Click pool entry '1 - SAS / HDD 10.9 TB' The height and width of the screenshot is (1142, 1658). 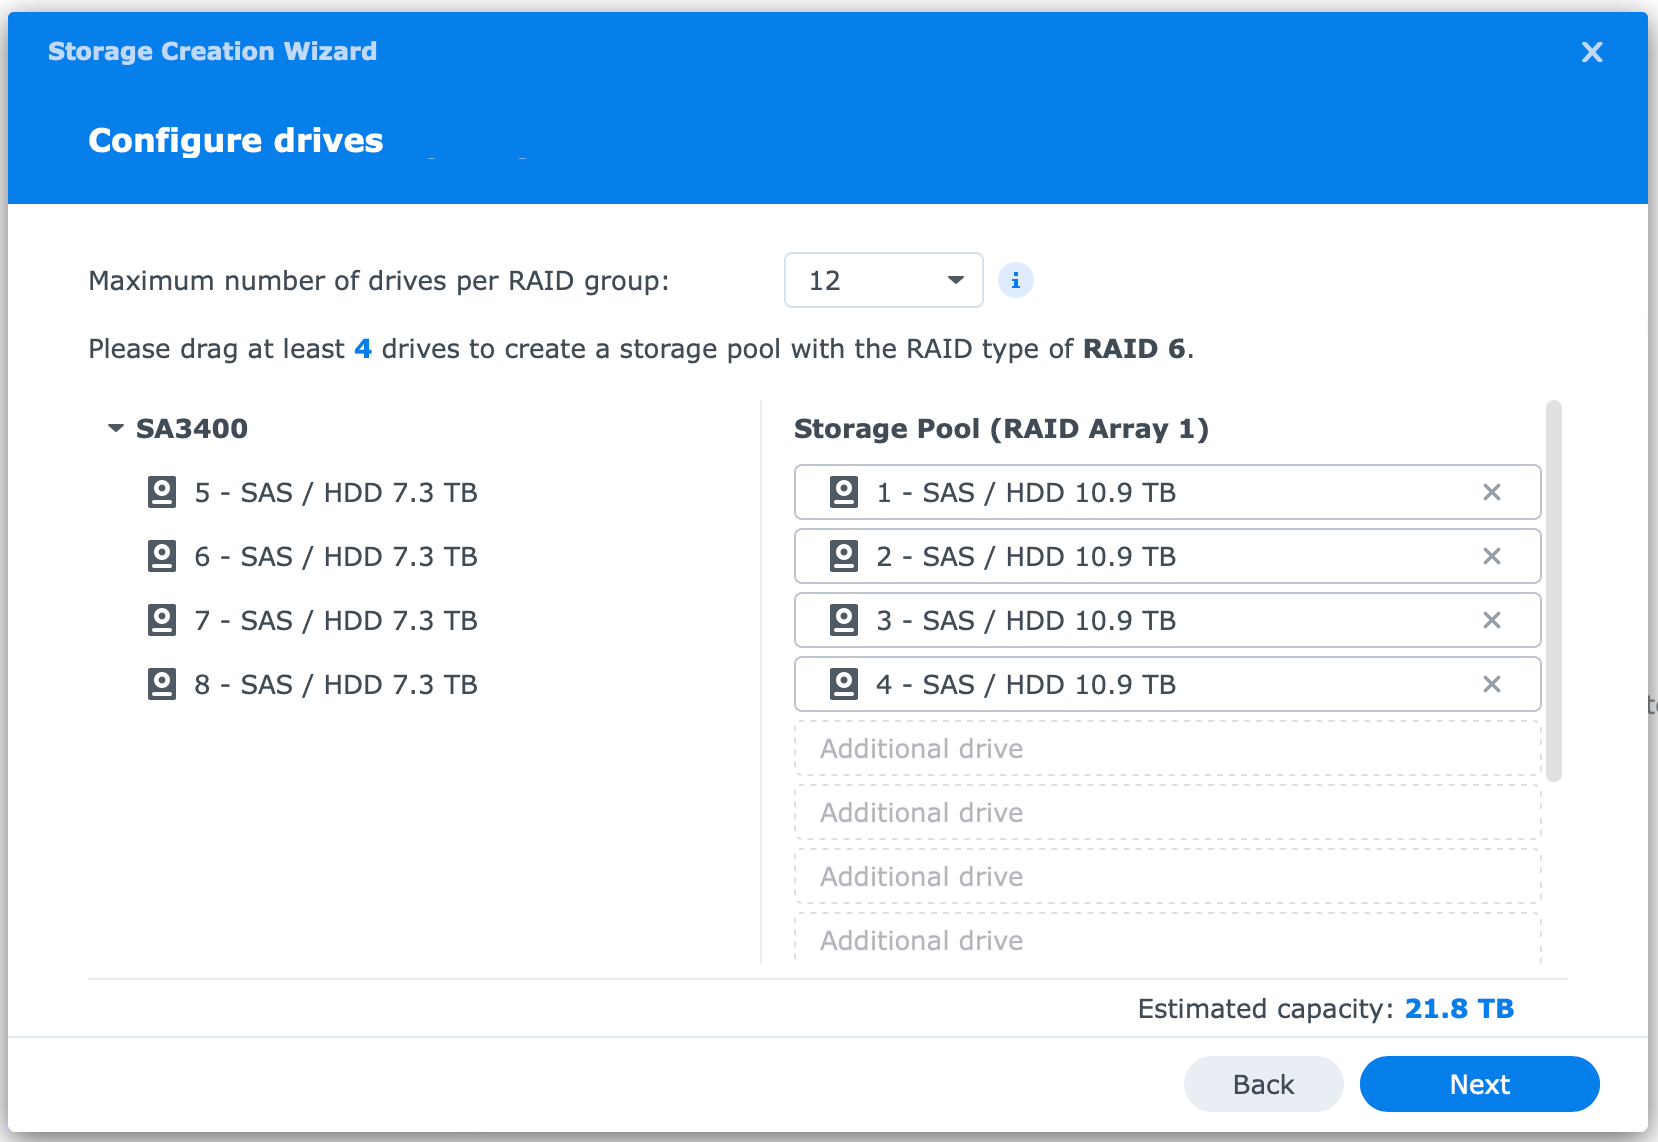pos(1167,492)
